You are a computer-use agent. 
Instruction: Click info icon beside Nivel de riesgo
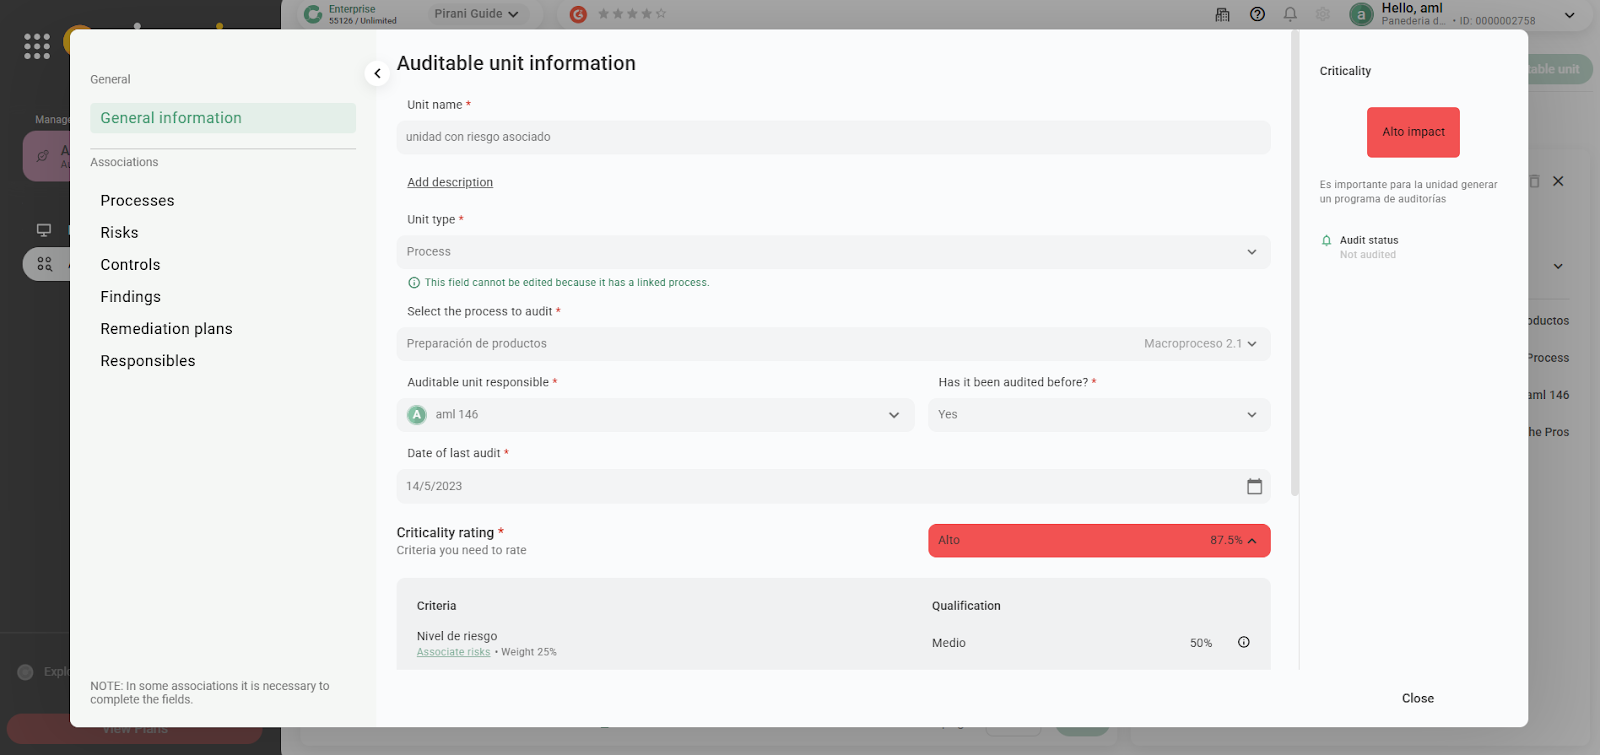pos(1244,642)
